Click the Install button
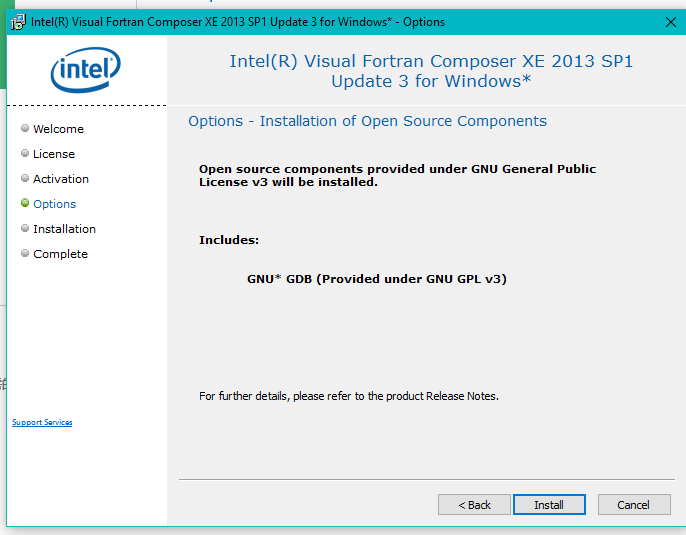686x535 pixels. click(549, 505)
